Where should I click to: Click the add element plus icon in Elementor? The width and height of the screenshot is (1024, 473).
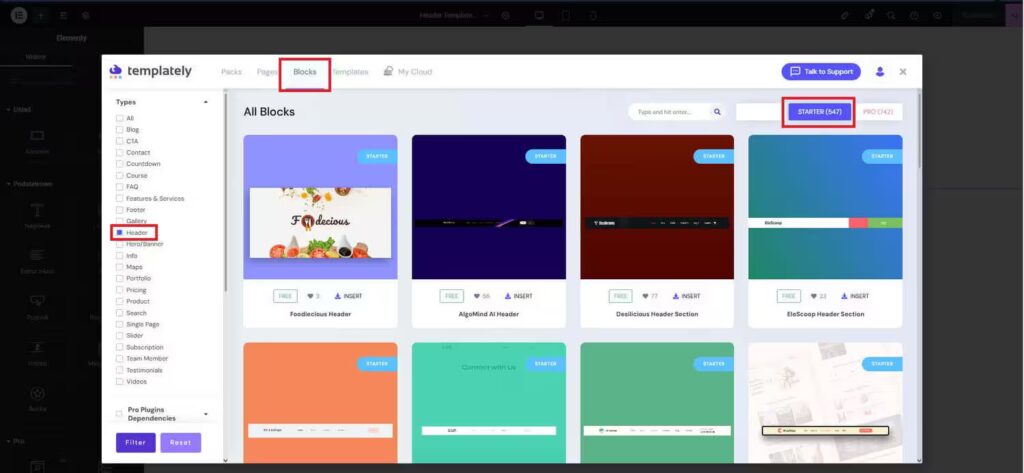click(40, 15)
